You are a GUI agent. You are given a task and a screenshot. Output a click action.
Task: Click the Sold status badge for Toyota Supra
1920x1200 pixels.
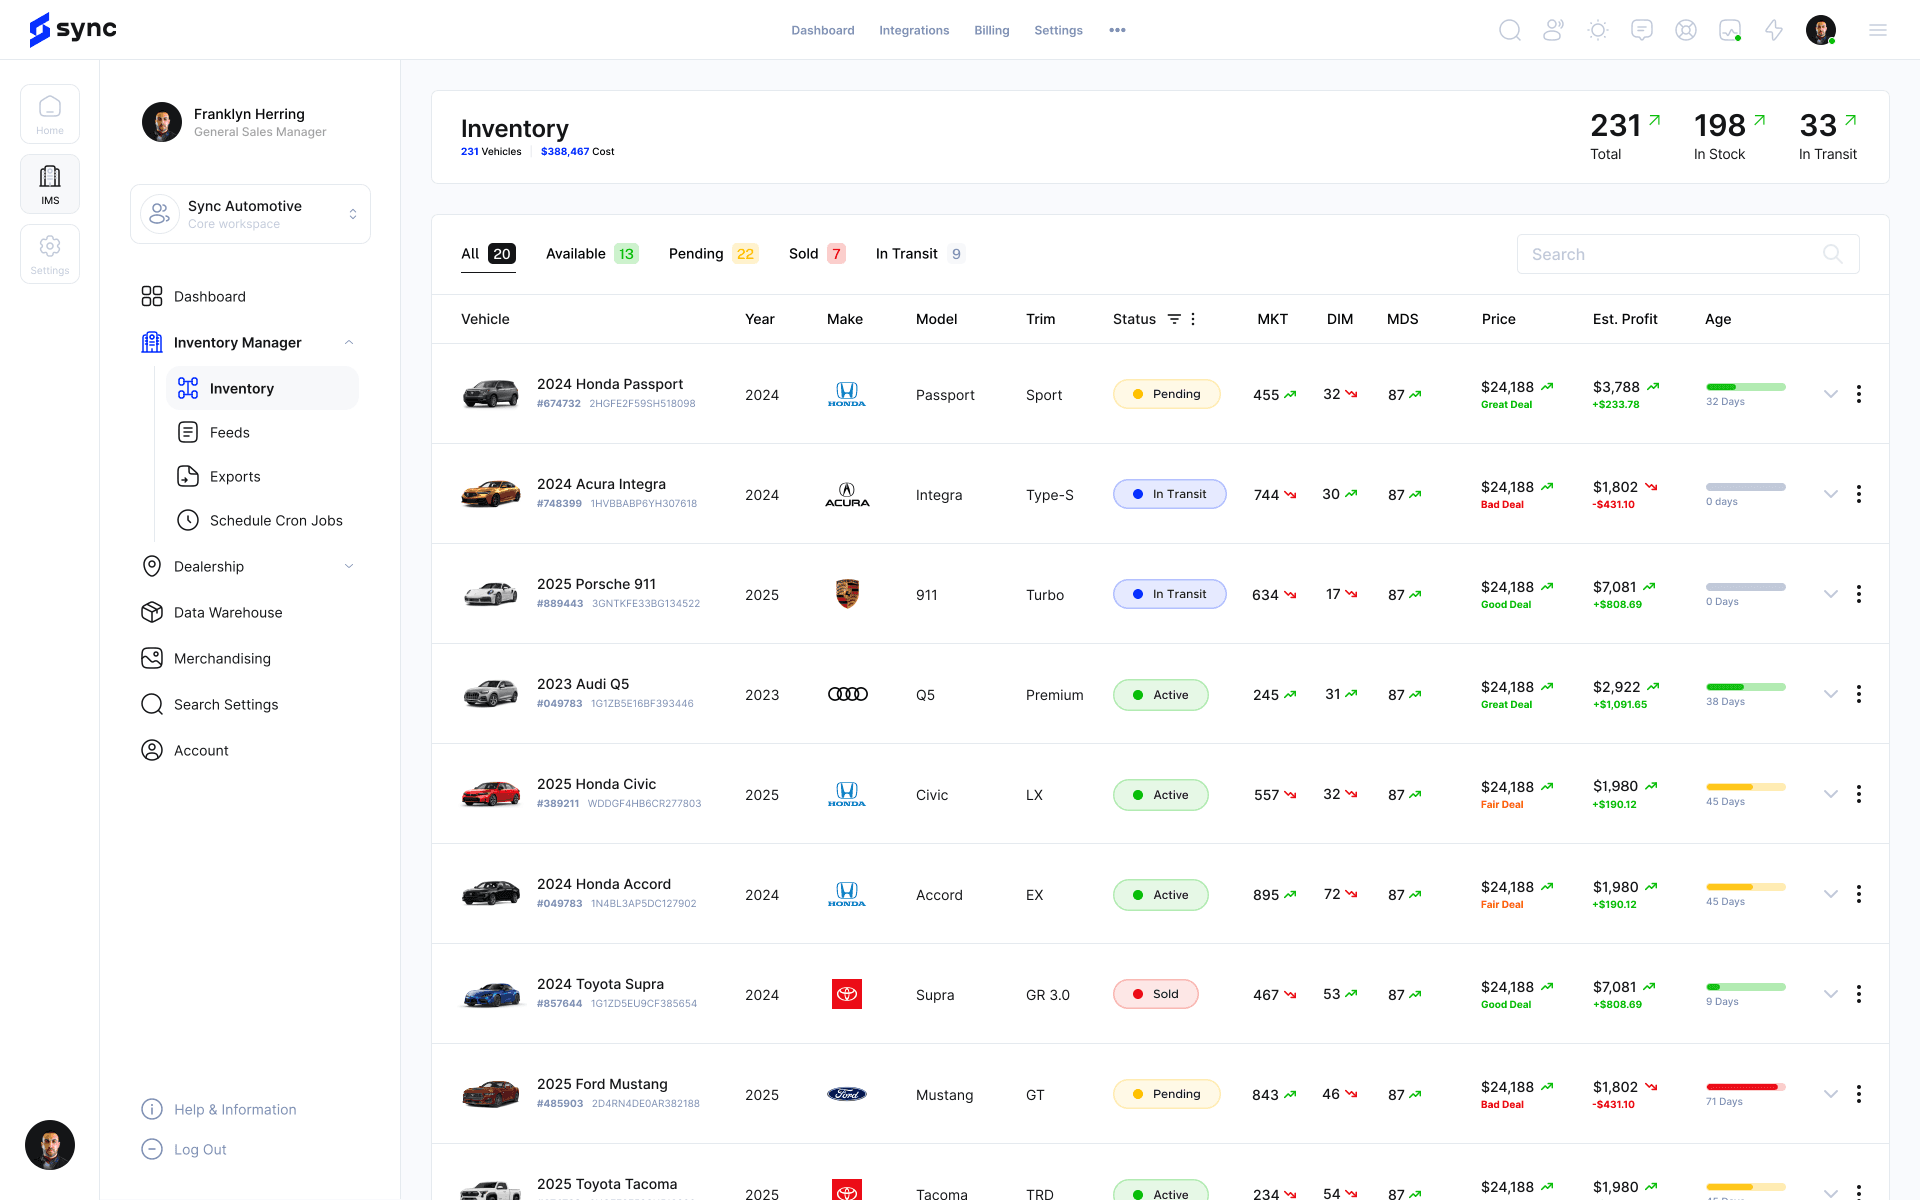point(1156,994)
